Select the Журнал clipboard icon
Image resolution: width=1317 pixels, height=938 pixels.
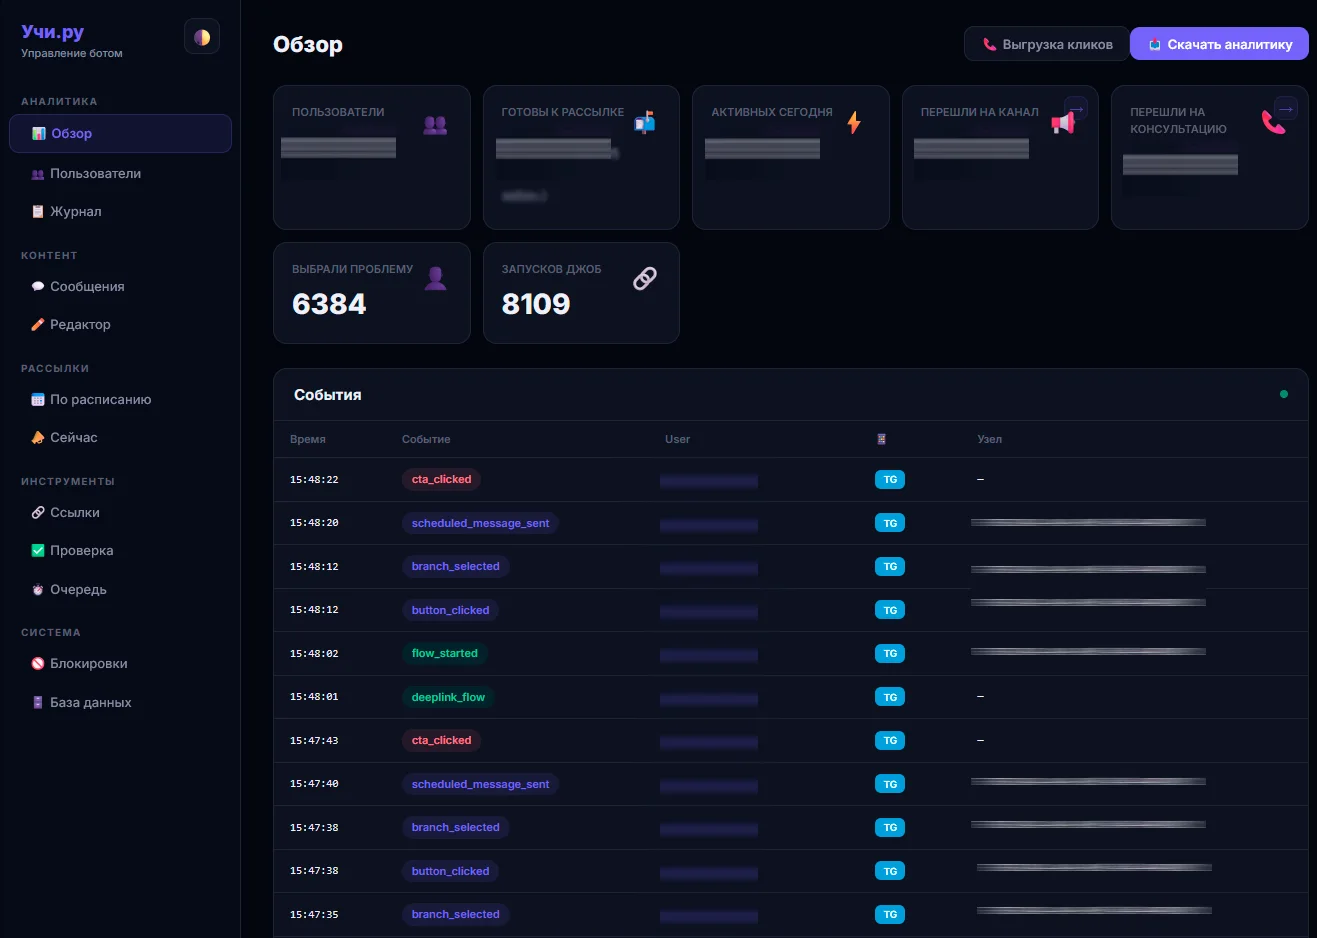38,211
